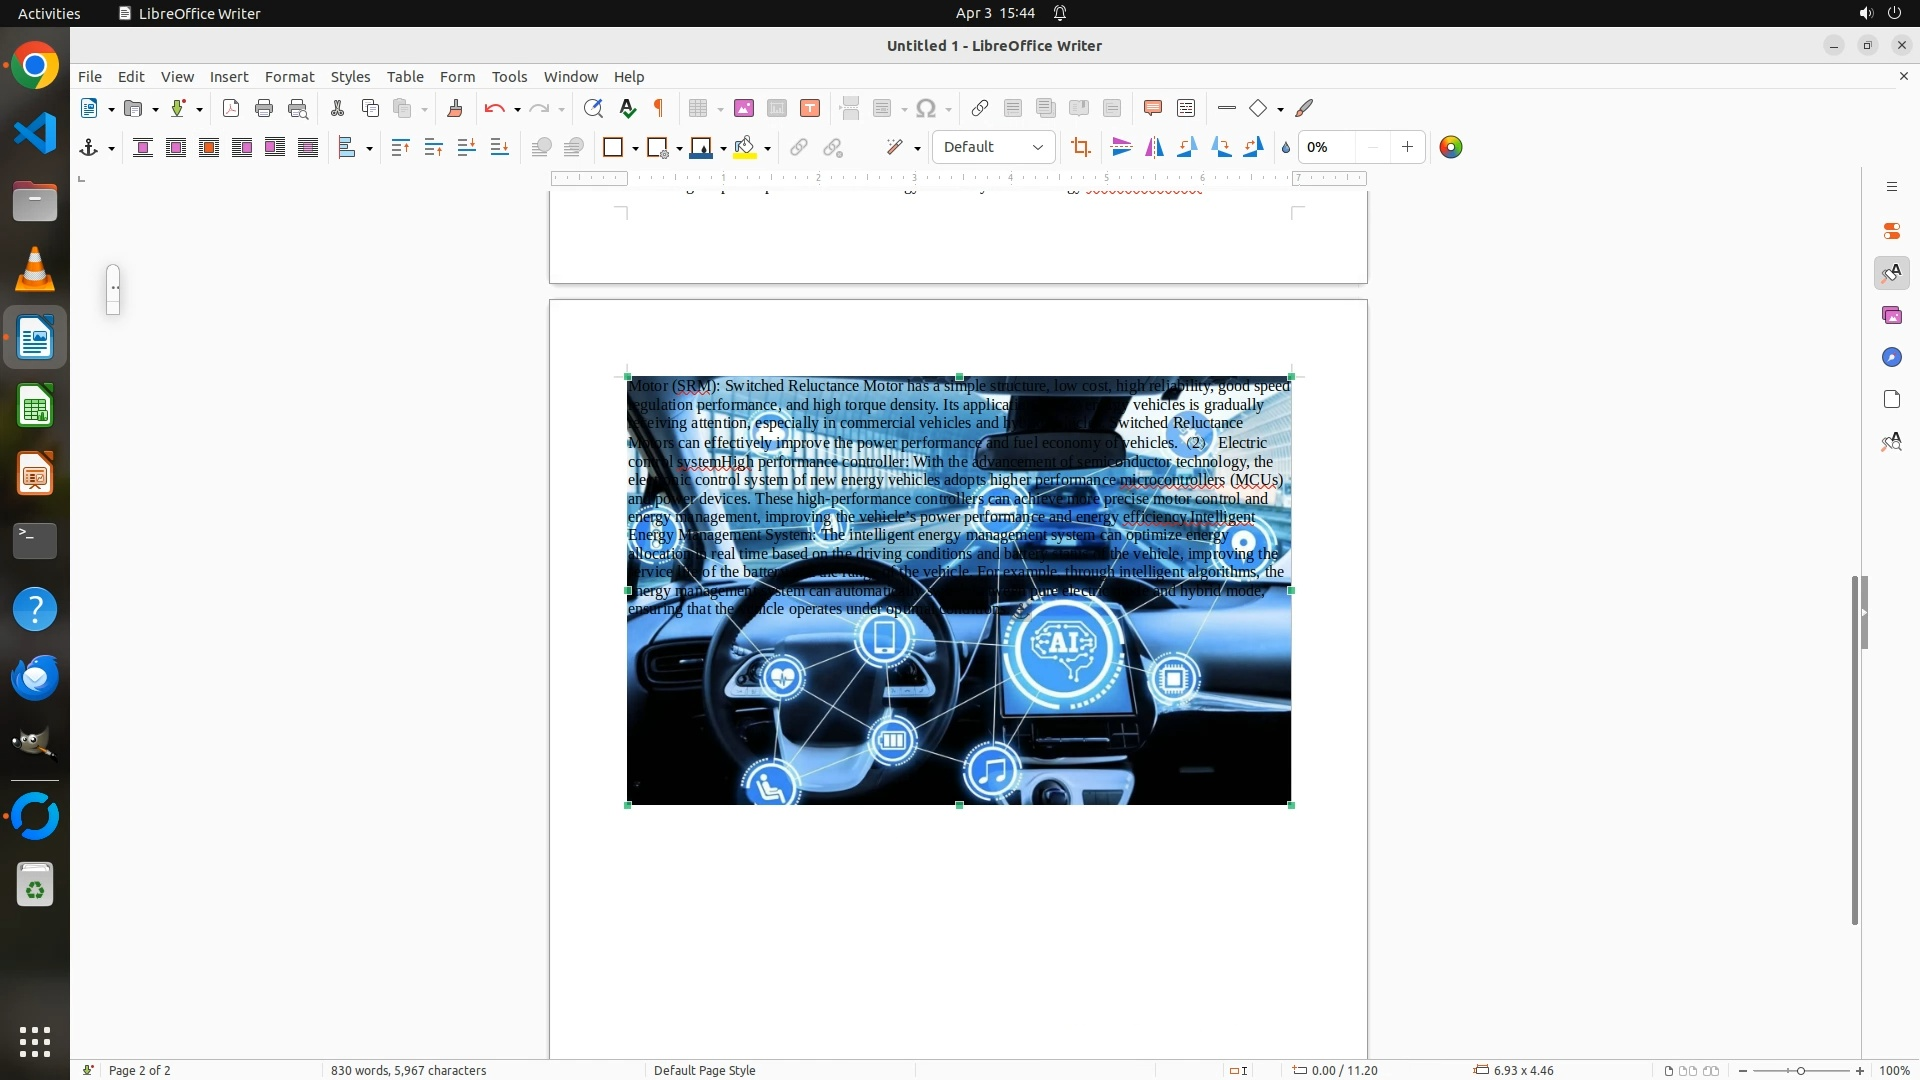Open the Navigator sidebar panel
Image resolution: width=1920 pixels, height=1080 pixels.
click(1891, 358)
